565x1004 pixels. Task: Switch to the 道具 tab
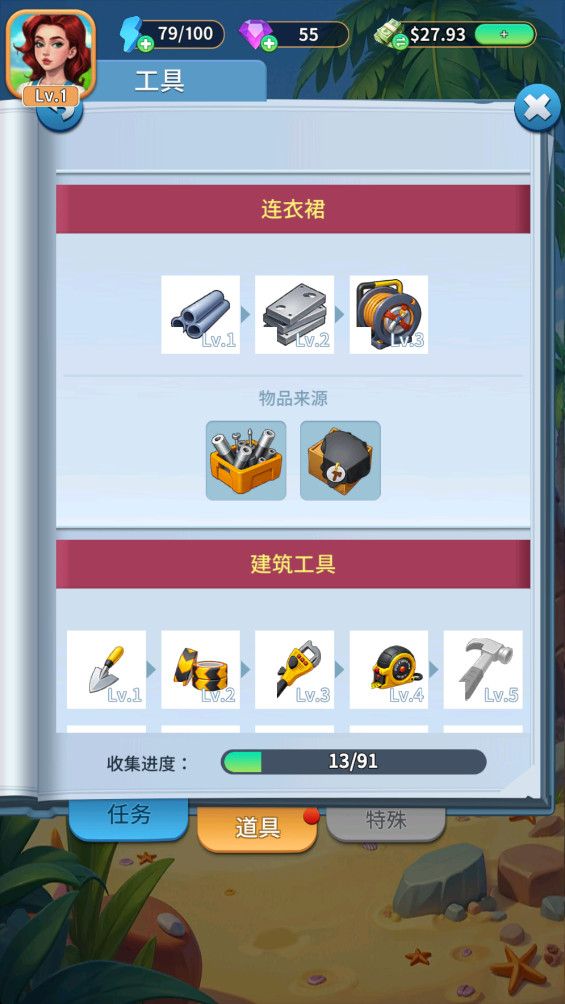(258, 828)
